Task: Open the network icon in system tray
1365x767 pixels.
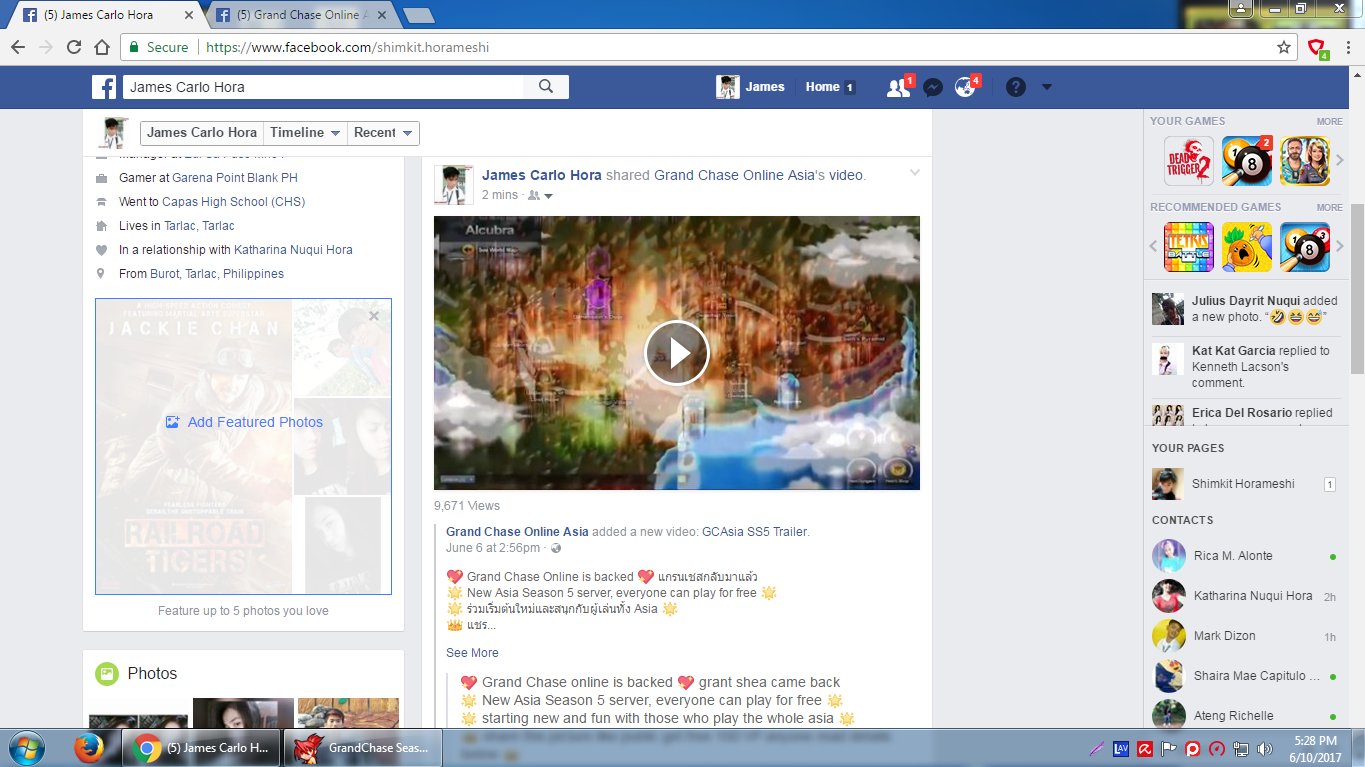Action: (1240, 748)
